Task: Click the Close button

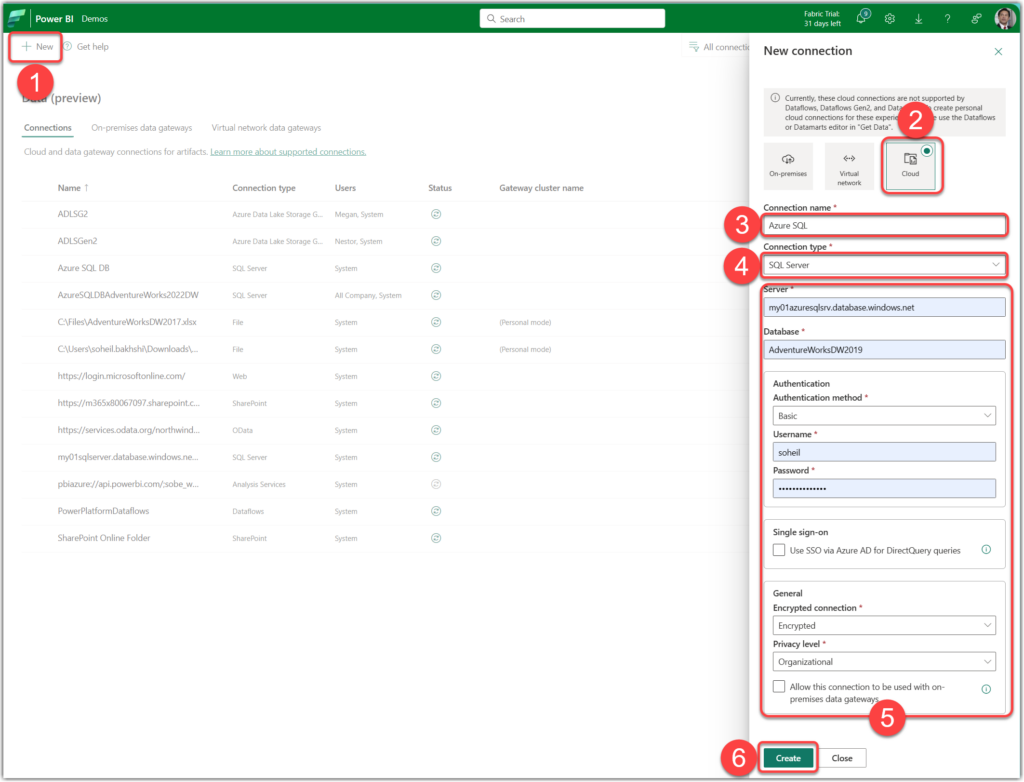Action: click(842, 758)
